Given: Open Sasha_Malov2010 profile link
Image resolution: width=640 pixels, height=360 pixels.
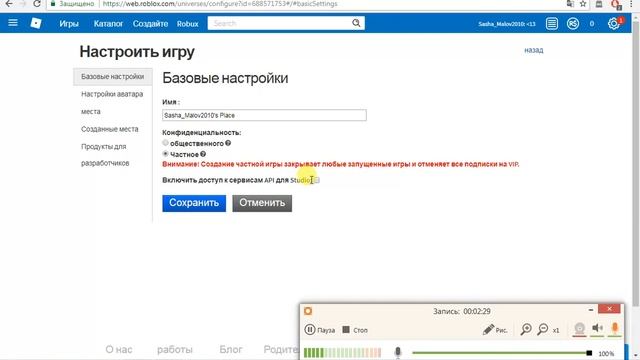Looking at the screenshot, I should (x=507, y=24).
